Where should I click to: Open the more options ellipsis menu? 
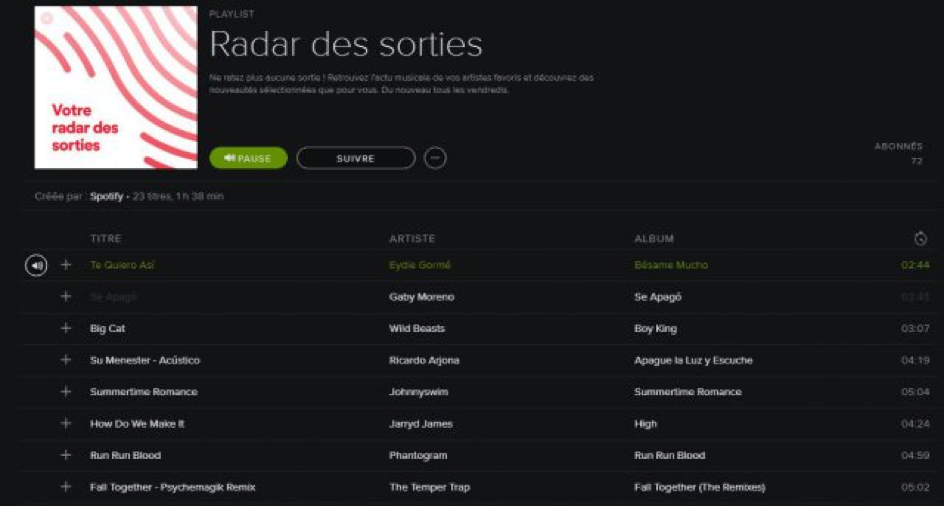(x=435, y=158)
